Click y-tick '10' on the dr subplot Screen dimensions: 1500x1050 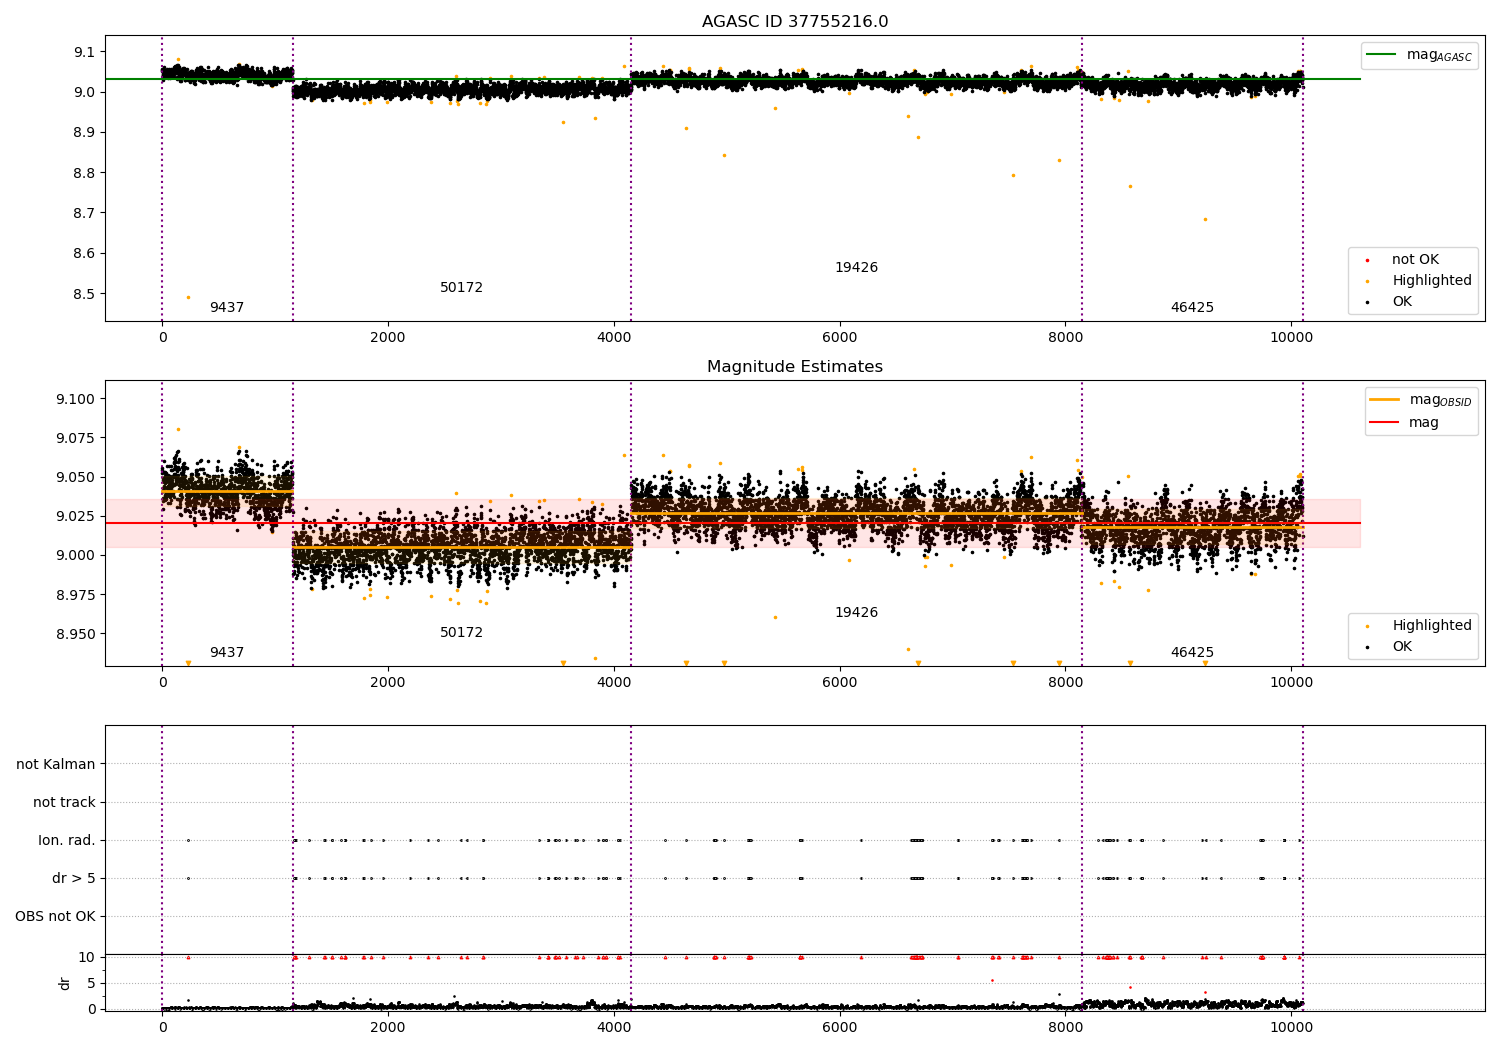pyautogui.click(x=87, y=958)
